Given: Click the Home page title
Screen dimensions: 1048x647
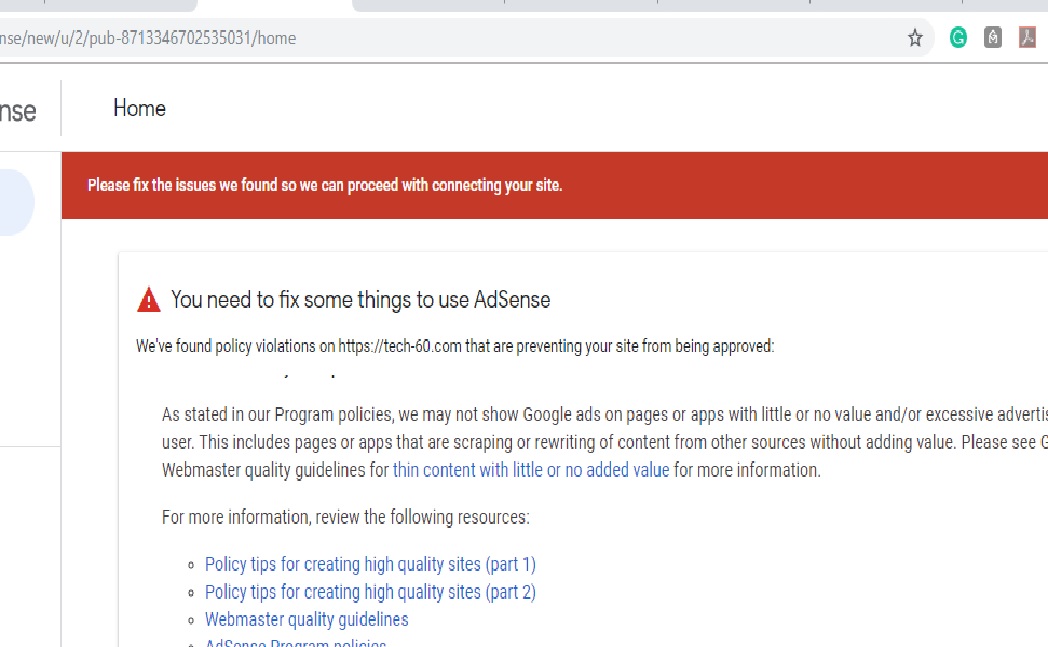Looking at the screenshot, I should (x=139, y=108).
